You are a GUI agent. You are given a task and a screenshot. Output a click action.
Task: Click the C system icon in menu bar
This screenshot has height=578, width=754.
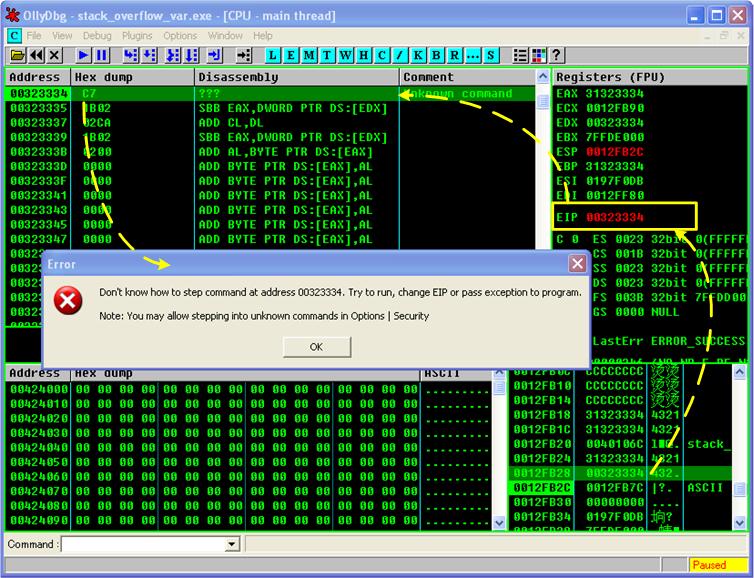tap(14, 36)
